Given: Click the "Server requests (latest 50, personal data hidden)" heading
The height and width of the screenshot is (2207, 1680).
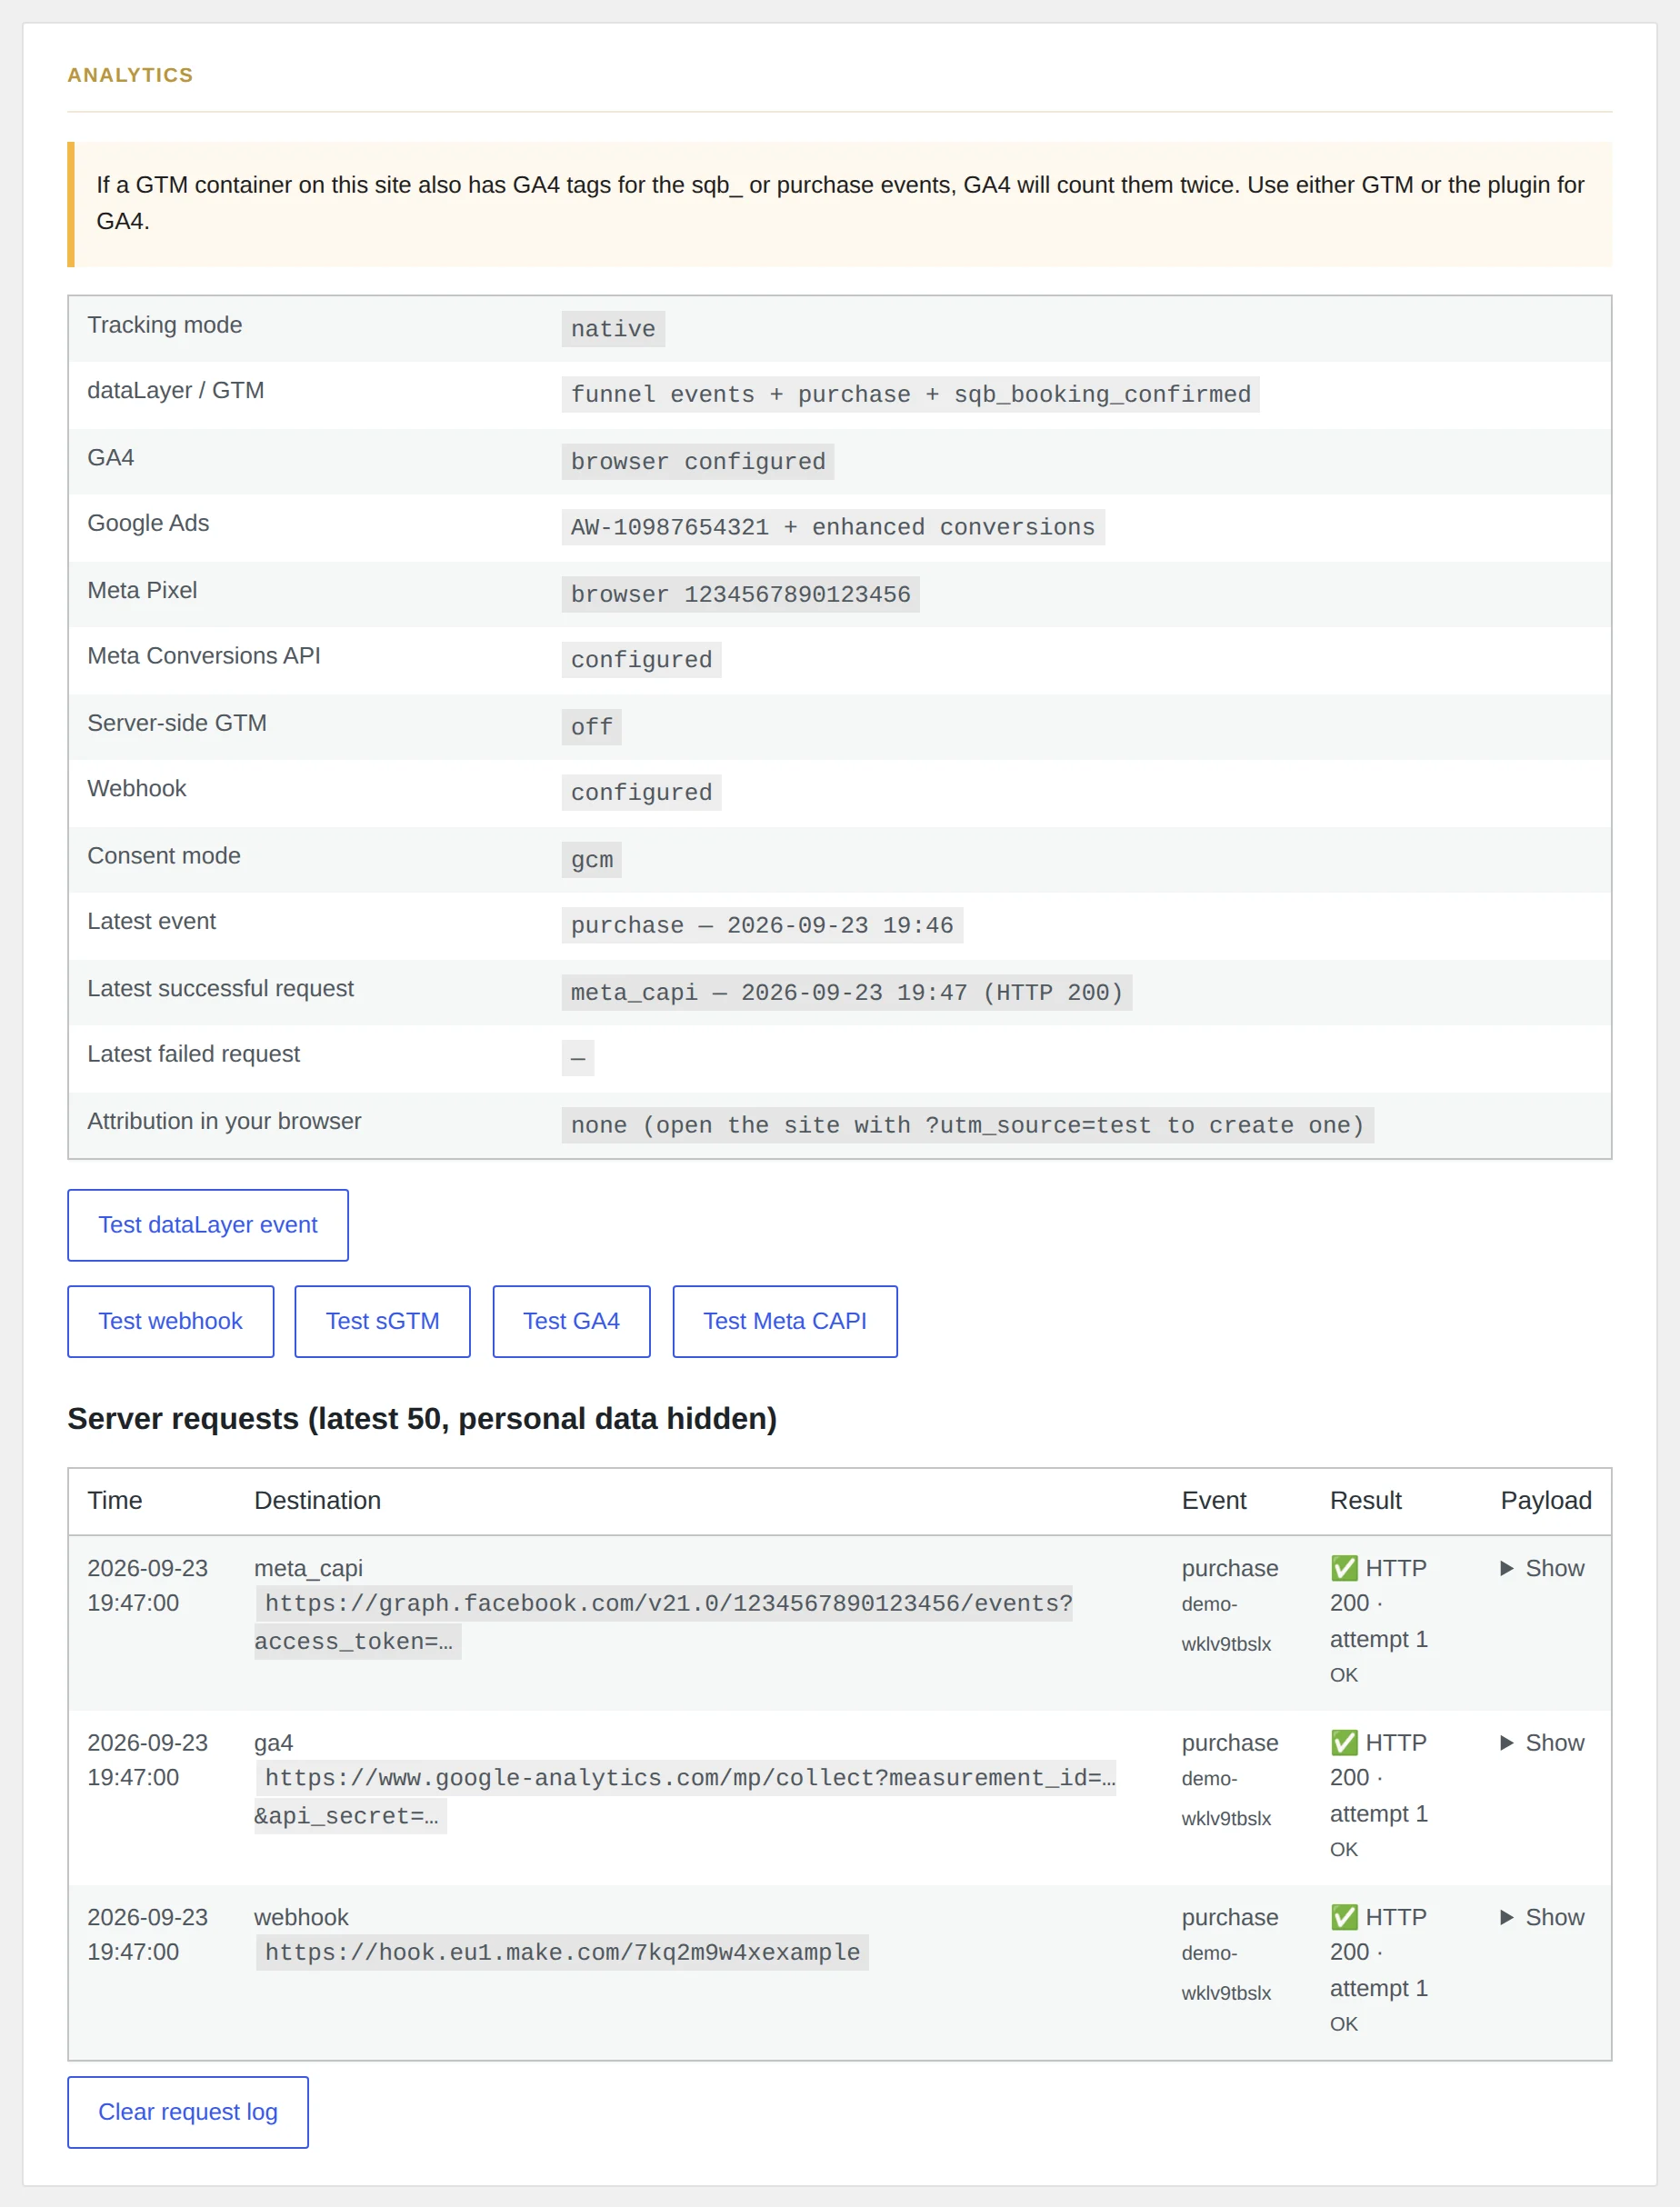Looking at the screenshot, I should pyautogui.click(x=422, y=1419).
